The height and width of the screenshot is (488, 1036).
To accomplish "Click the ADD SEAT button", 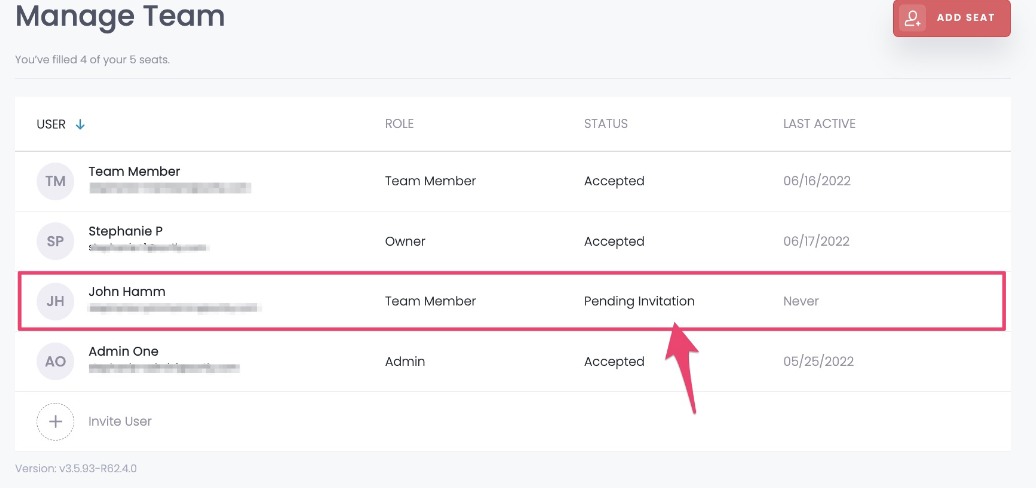I will pos(951,18).
